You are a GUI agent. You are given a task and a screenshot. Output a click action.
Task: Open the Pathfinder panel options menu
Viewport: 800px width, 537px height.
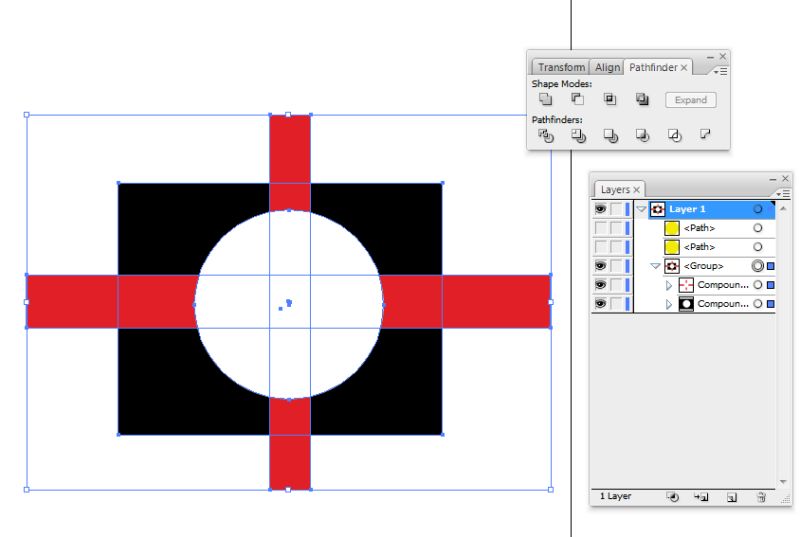720,72
